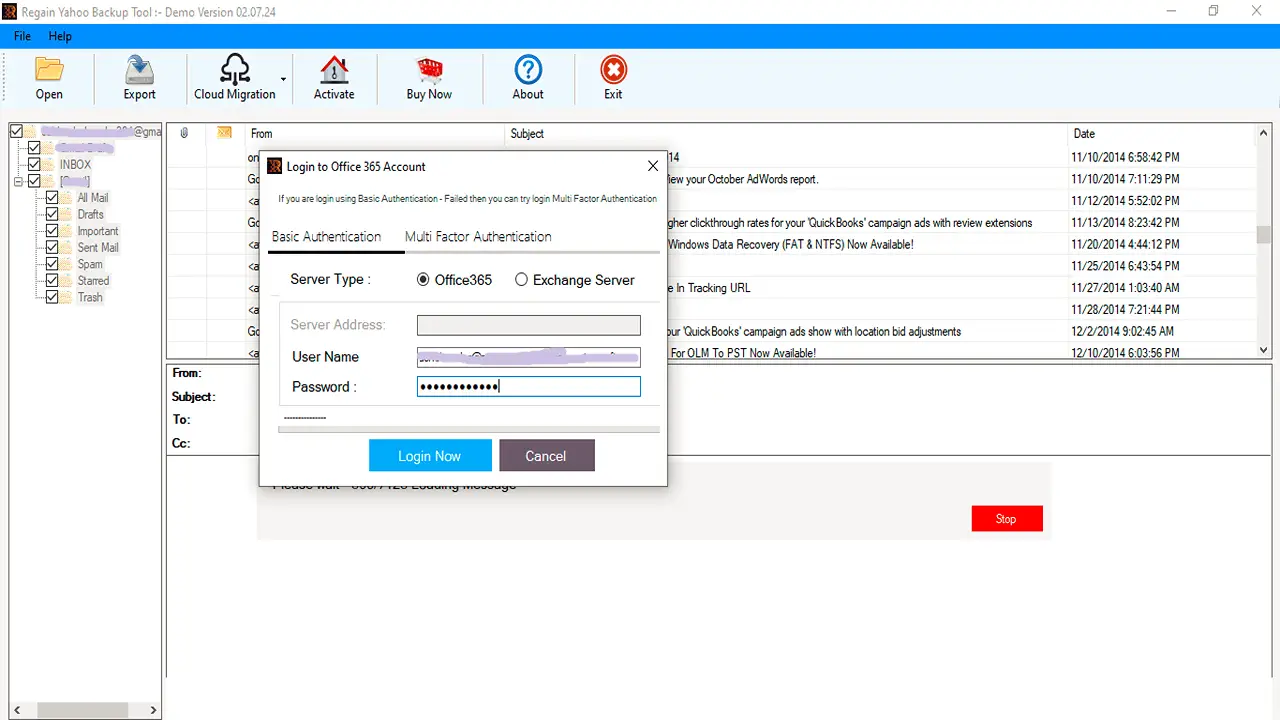This screenshot has width=1280, height=720.
Task: Click the login progress bar in the dialog
Action: coord(469,429)
